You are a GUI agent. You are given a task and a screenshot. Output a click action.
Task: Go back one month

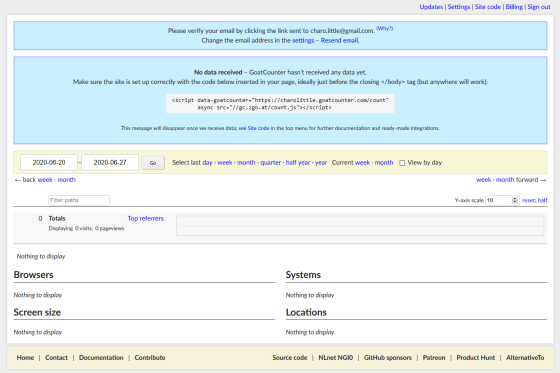[66, 180]
